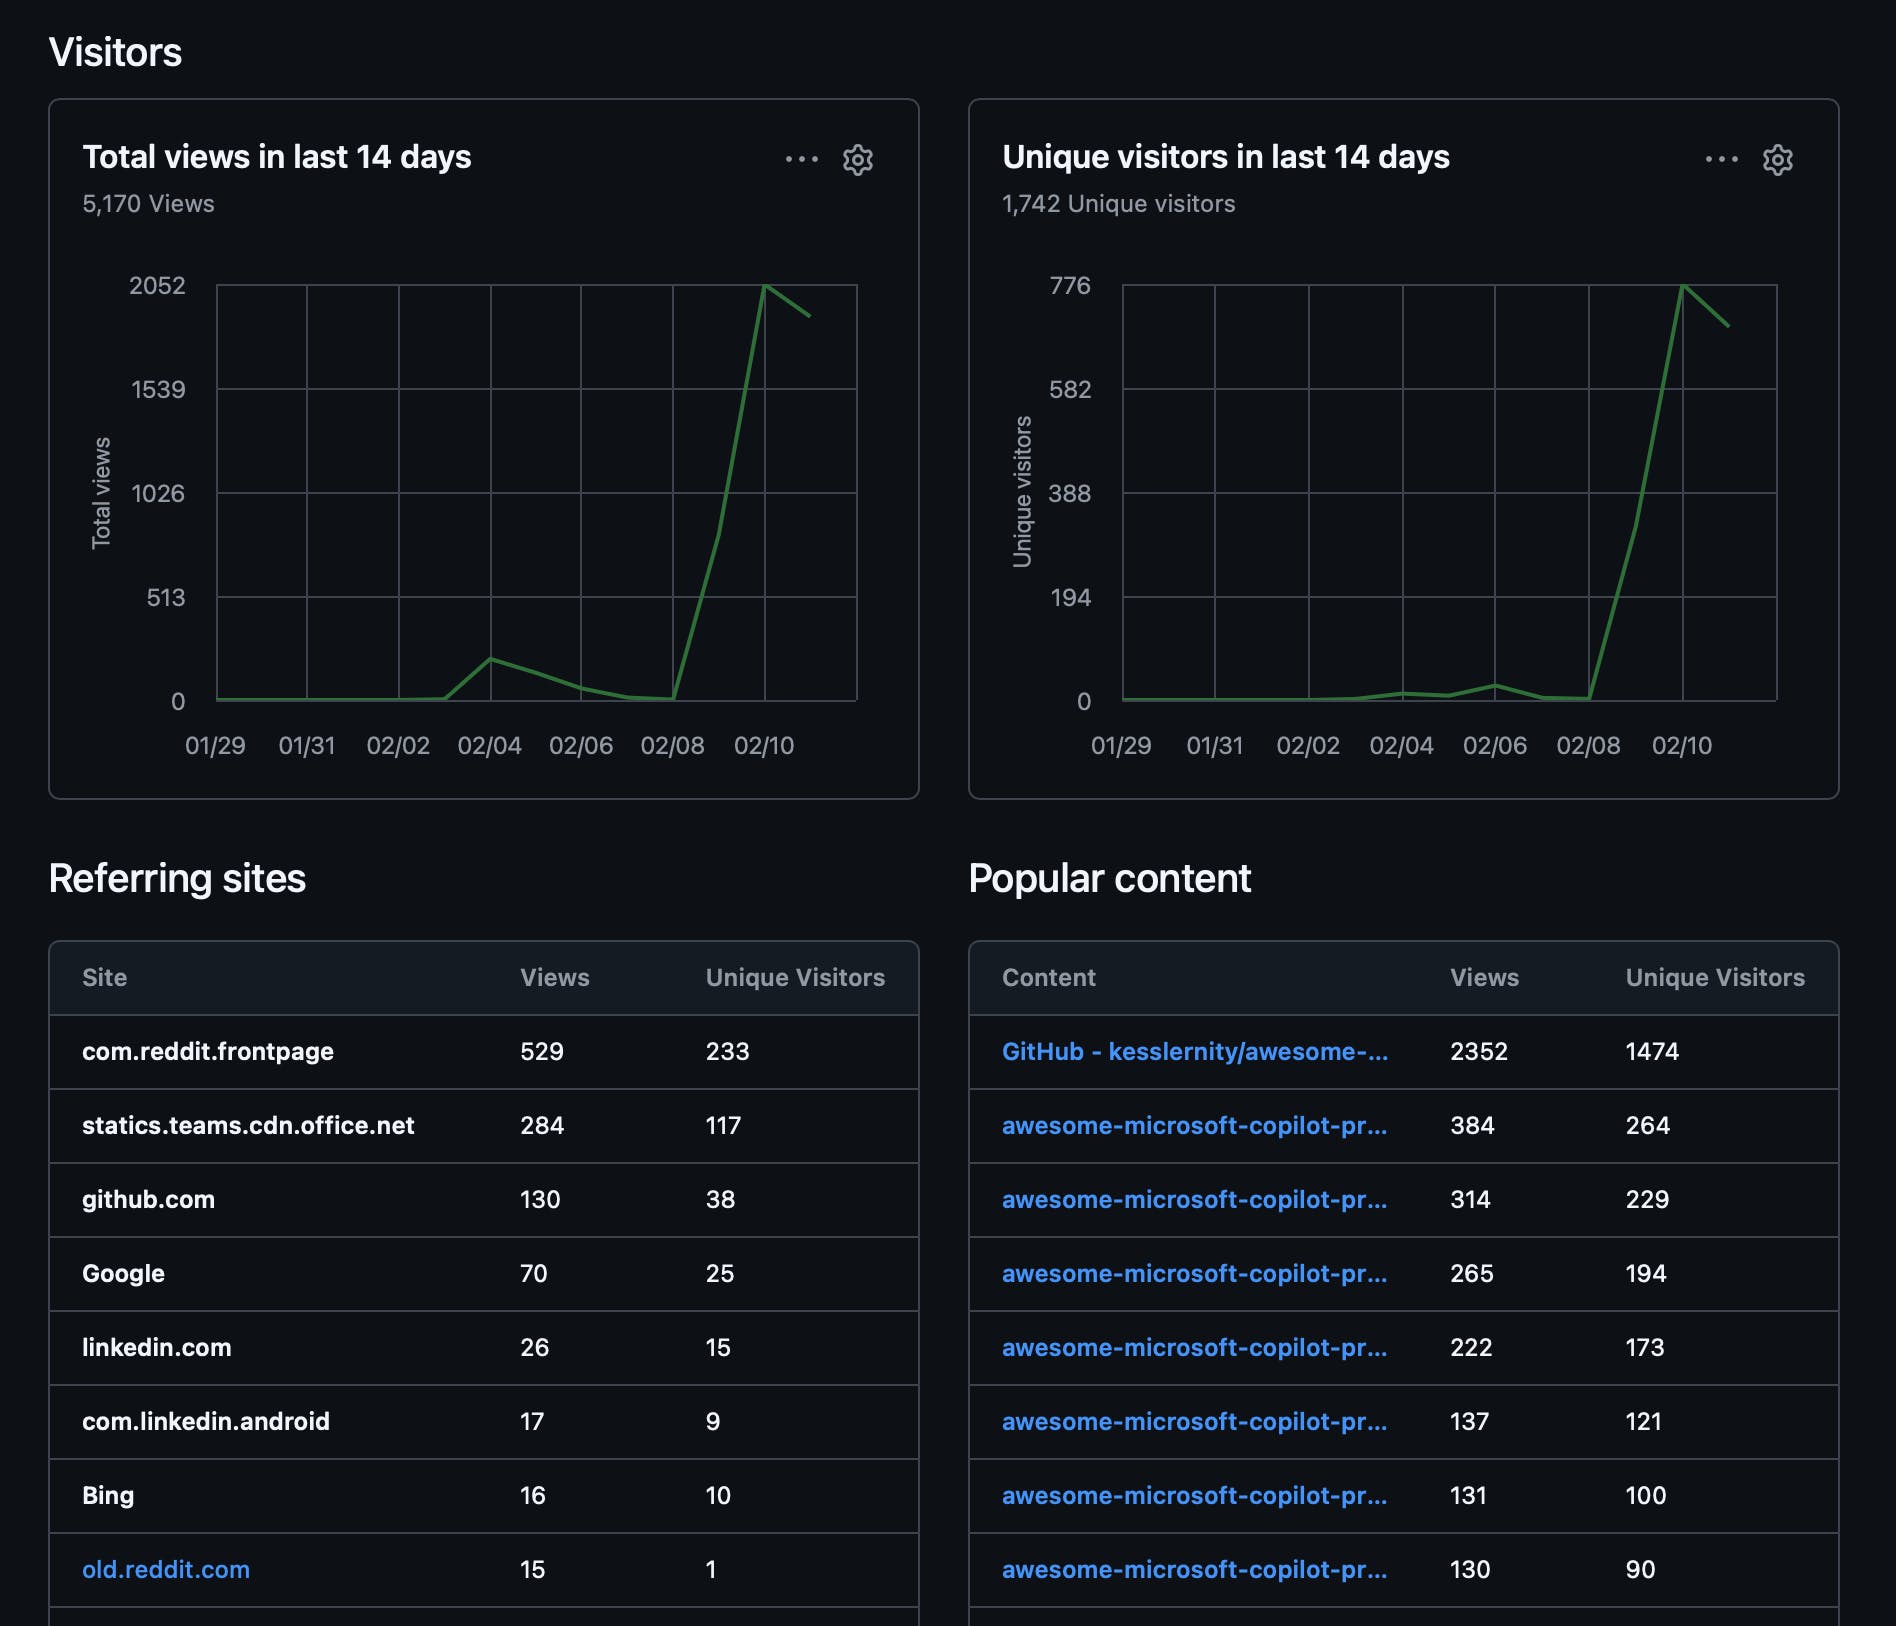
Task: Click the github.com referring site name
Action: point(148,1199)
